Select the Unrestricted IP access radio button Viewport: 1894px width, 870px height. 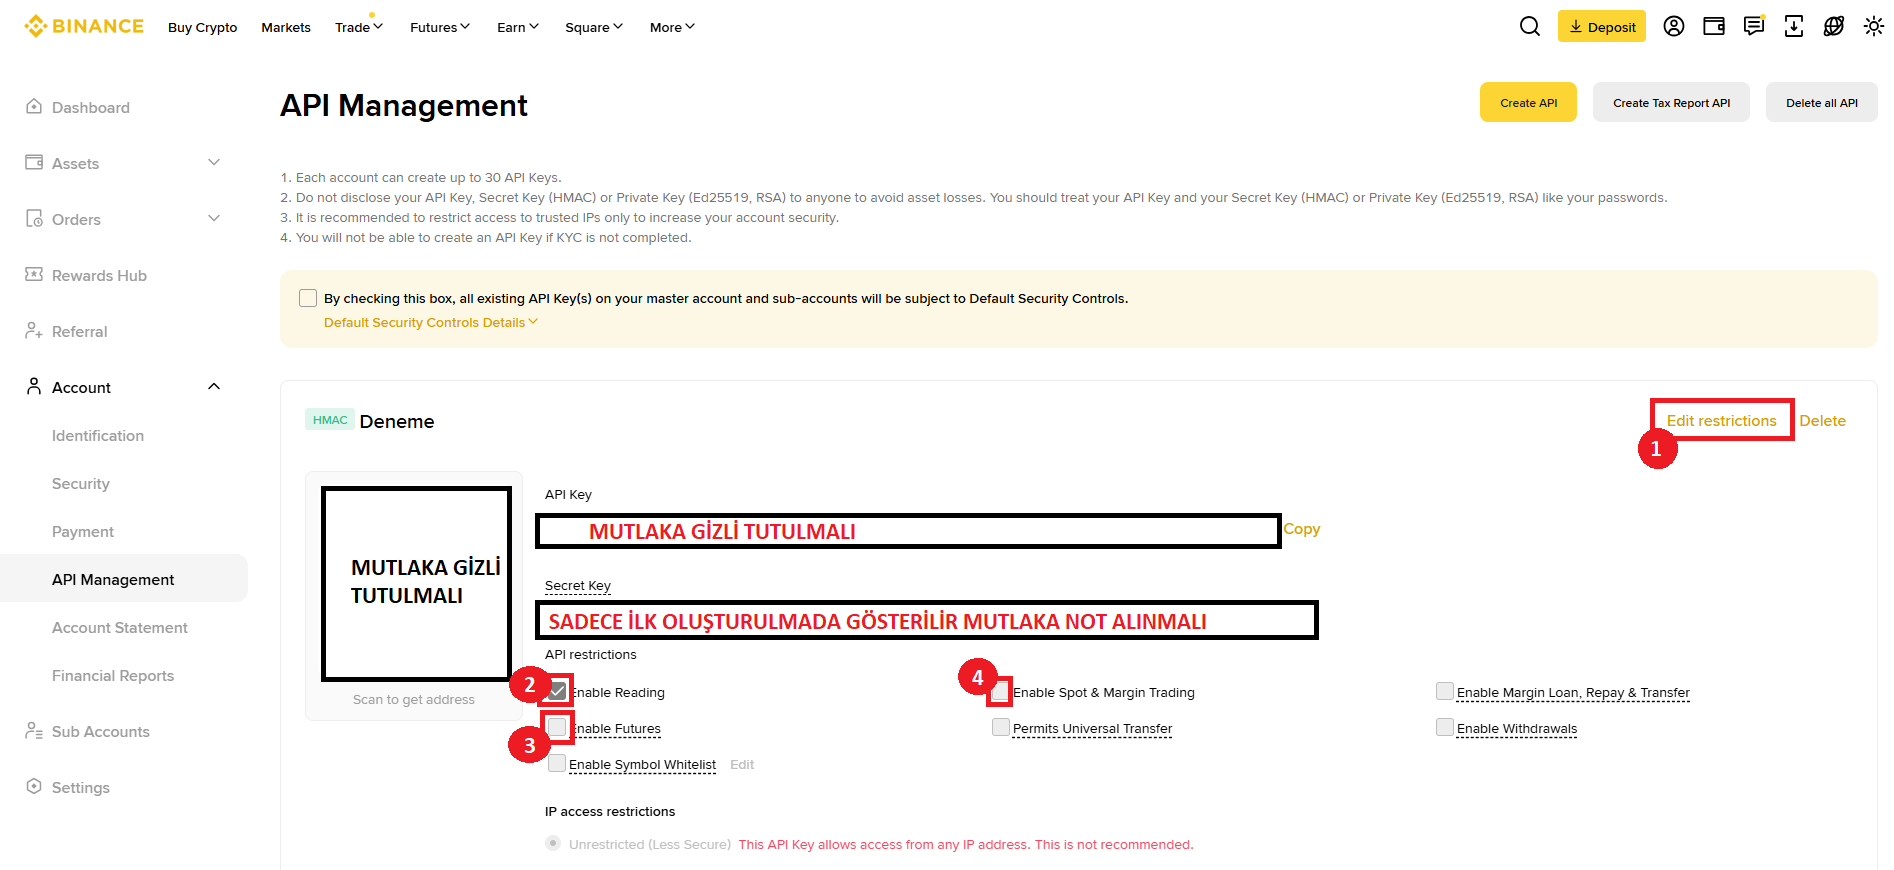pos(553,843)
